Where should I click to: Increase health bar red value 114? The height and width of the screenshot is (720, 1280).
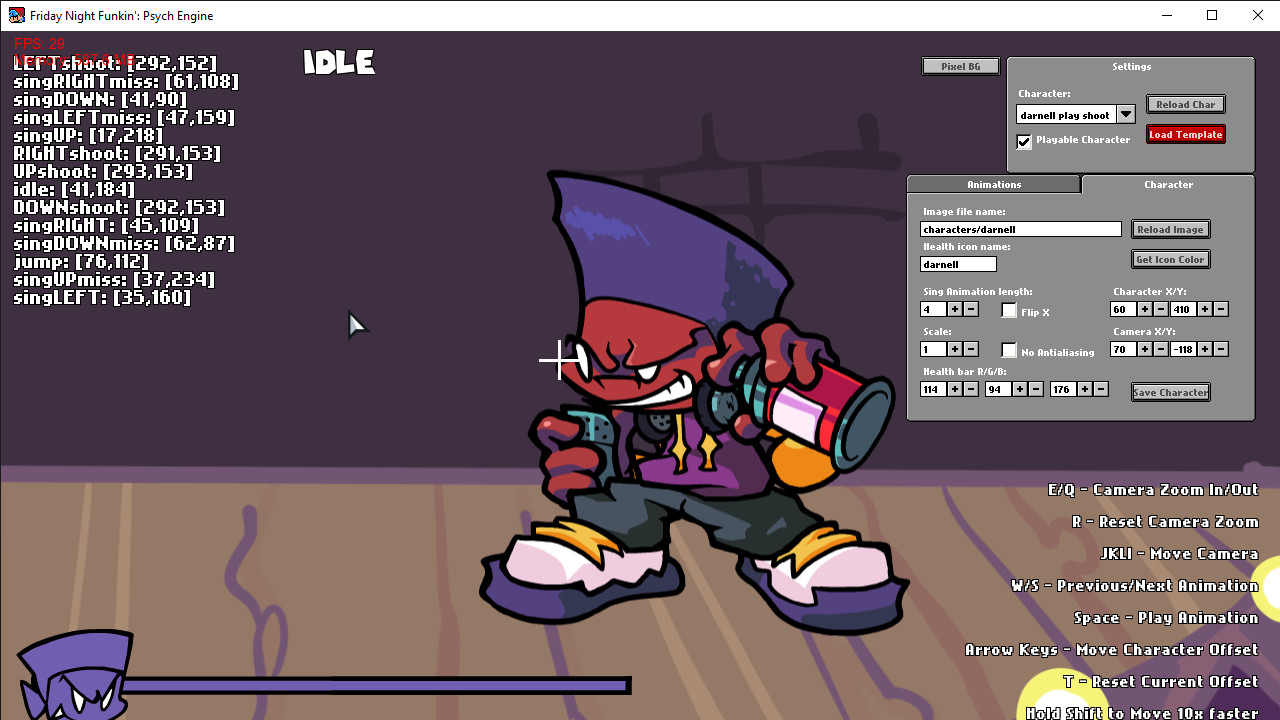(955, 389)
